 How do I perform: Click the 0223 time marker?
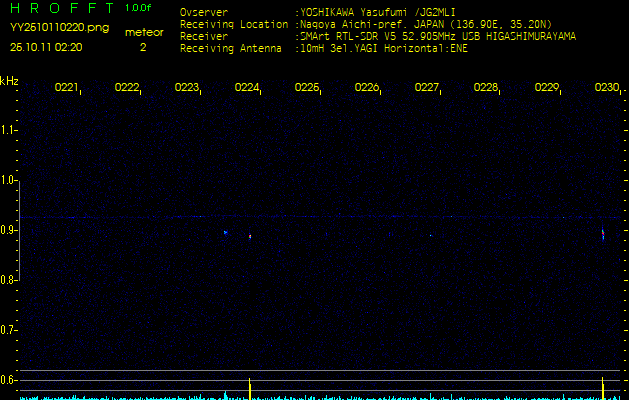coord(187,87)
